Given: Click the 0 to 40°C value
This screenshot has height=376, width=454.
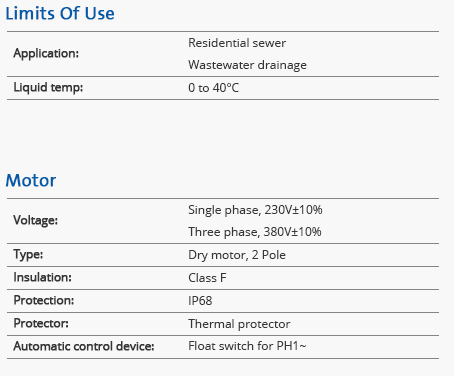Looking at the screenshot, I should pyautogui.click(x=213, y=88).
